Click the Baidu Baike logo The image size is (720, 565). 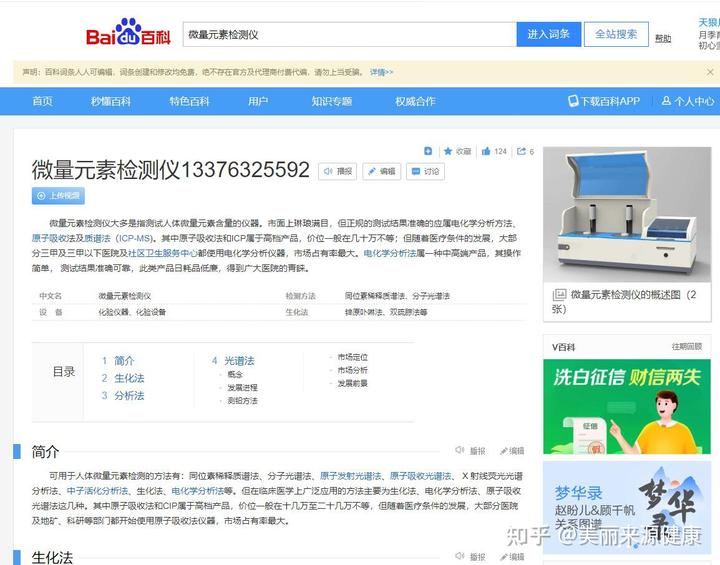pyautogui.click(x=128, y=33)
